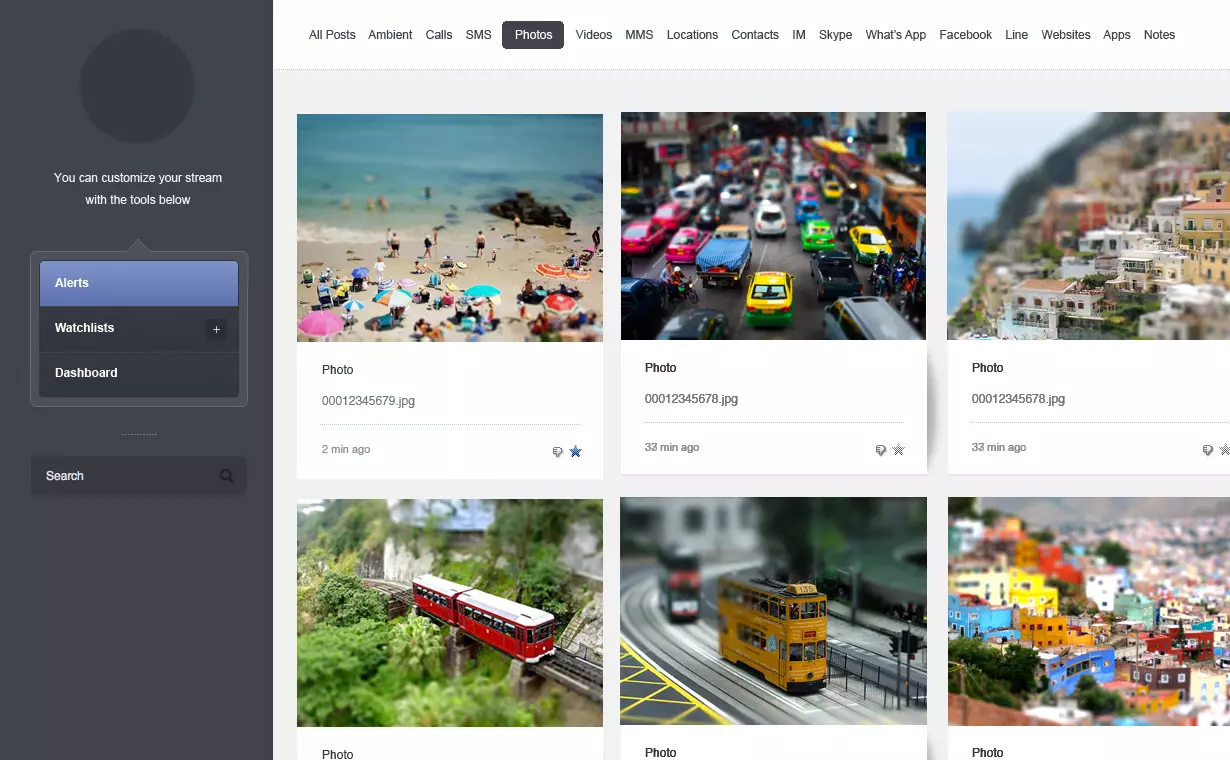
Task: Click the filename 00012345679.jpg
Action: pyautogui.click(x=368, y=401)
